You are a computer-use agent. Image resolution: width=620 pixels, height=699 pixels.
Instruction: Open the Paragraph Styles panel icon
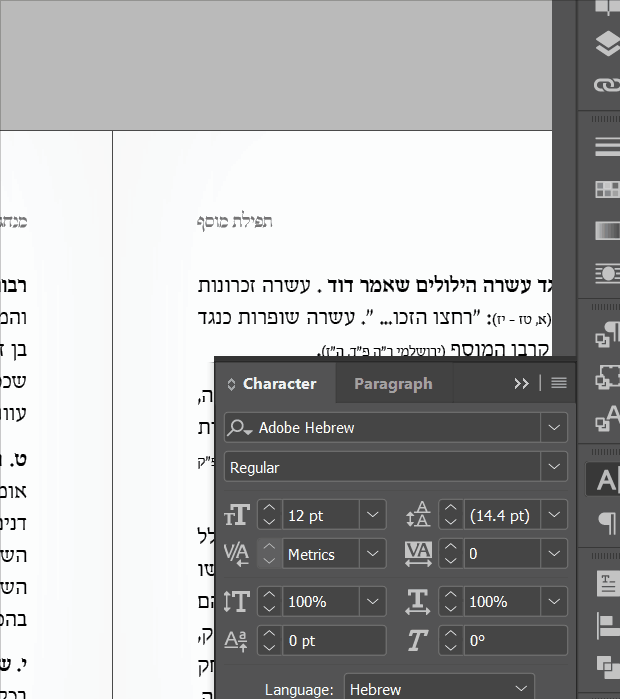click(x=608, y=334)
